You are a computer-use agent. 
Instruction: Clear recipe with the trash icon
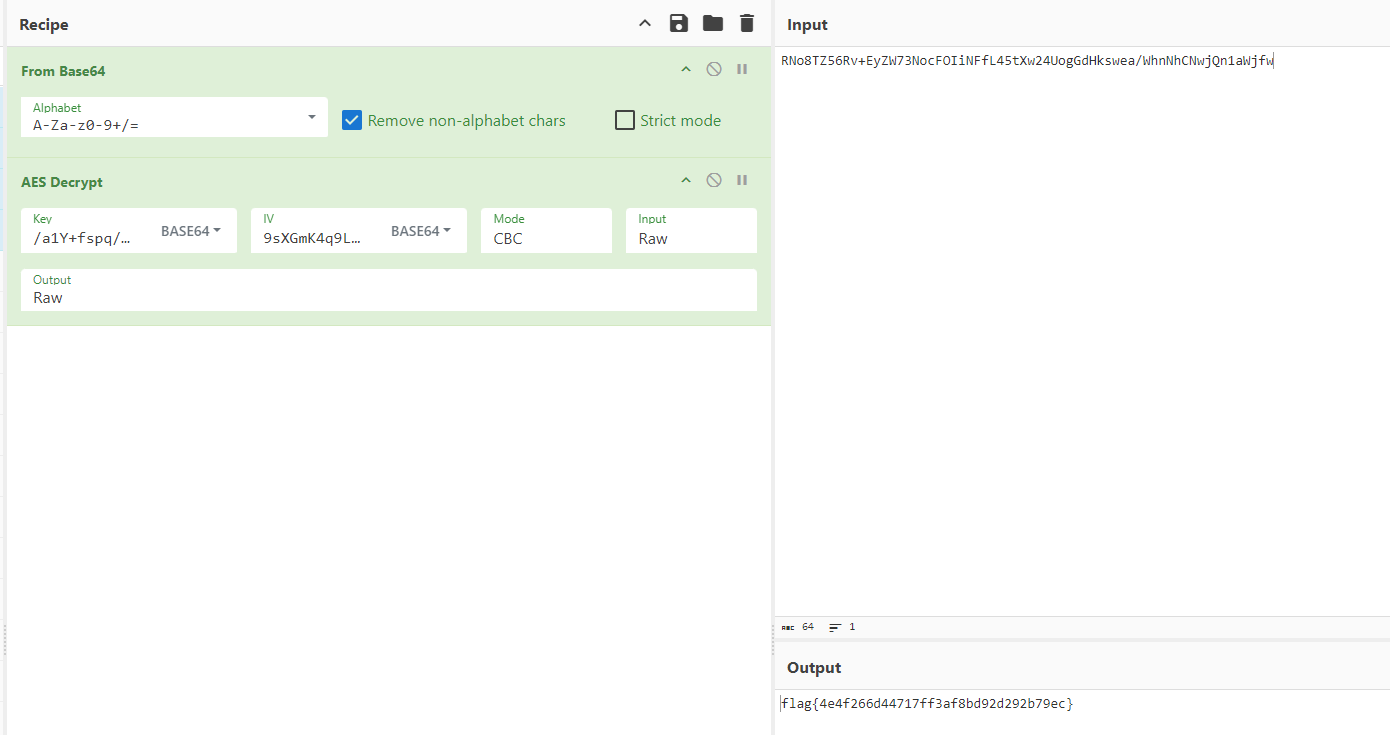coord(747,24)
